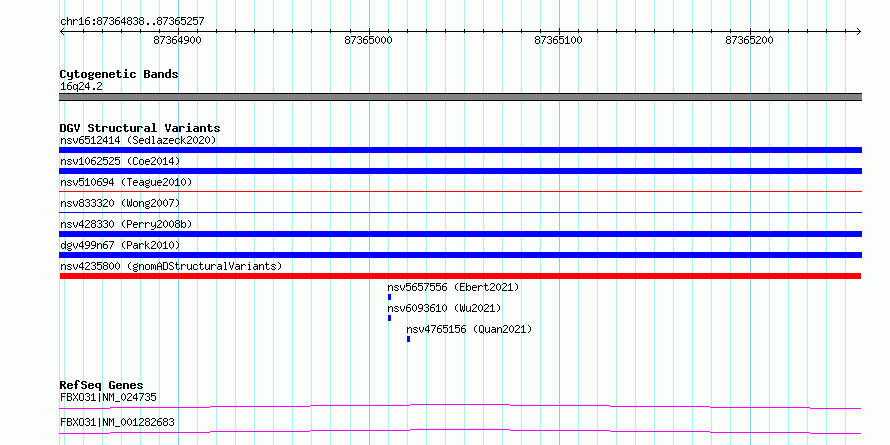890x445 pixels.
Task: Select the thin blue line for nsv833320
Action: tap(460, 213)
